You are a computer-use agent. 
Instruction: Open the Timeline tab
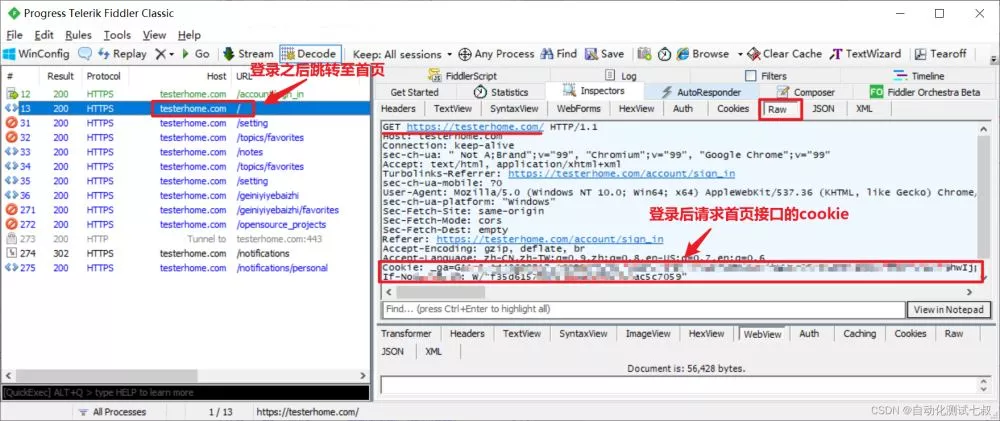click(x=918, y=76)
